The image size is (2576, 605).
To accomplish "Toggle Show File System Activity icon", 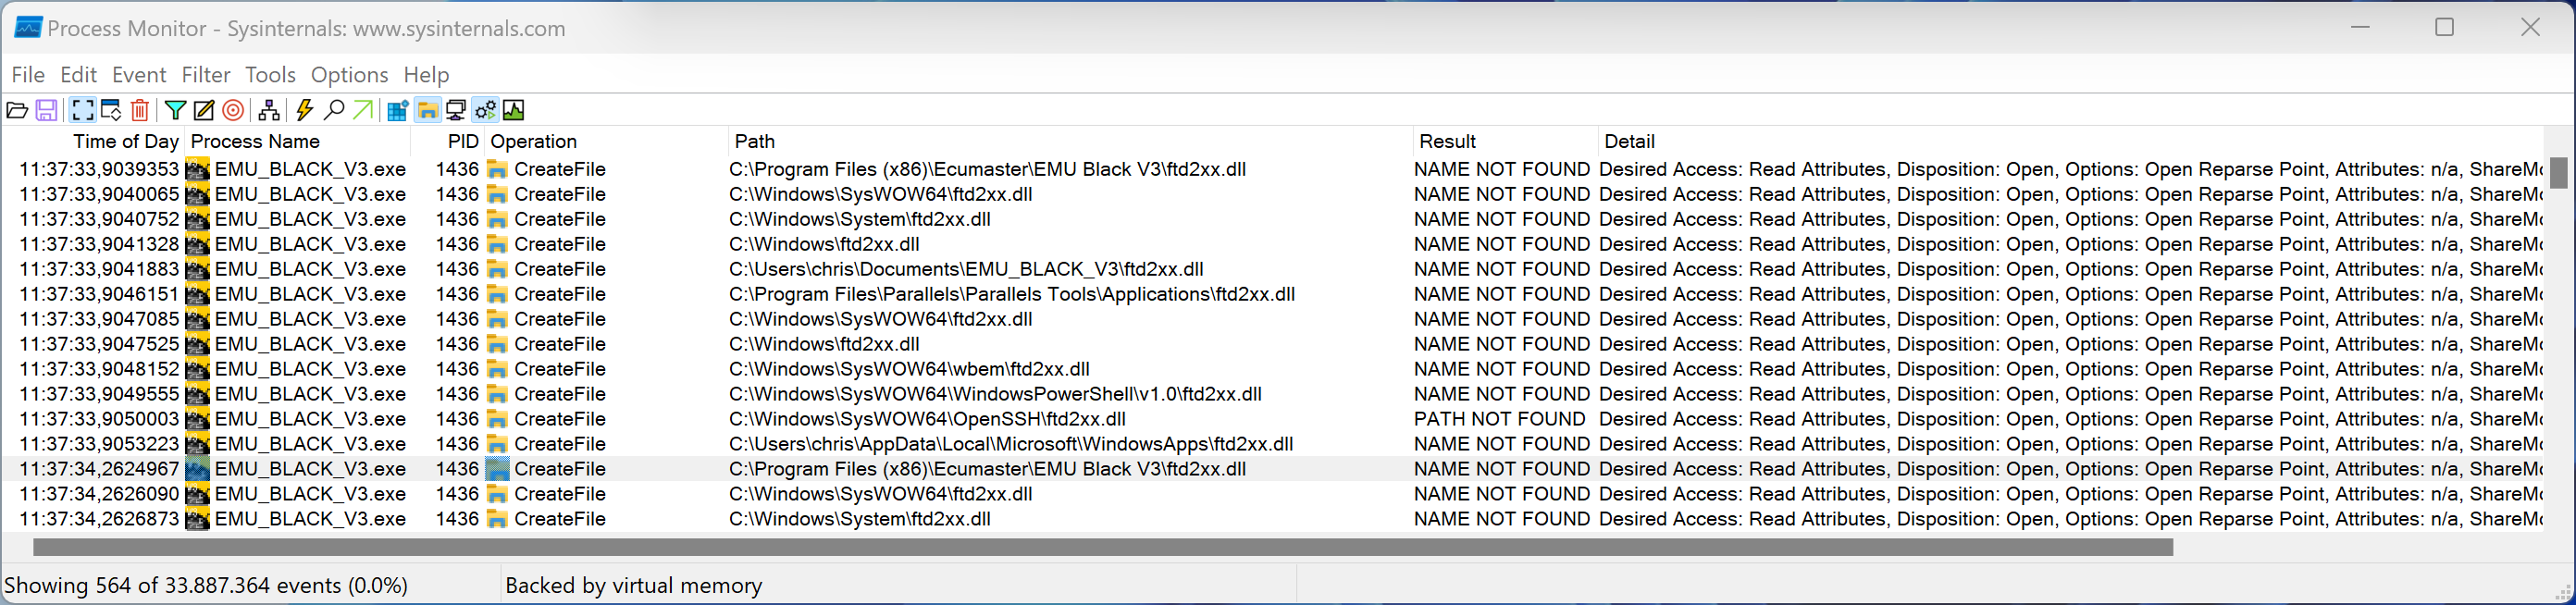I will pos(427,110).
